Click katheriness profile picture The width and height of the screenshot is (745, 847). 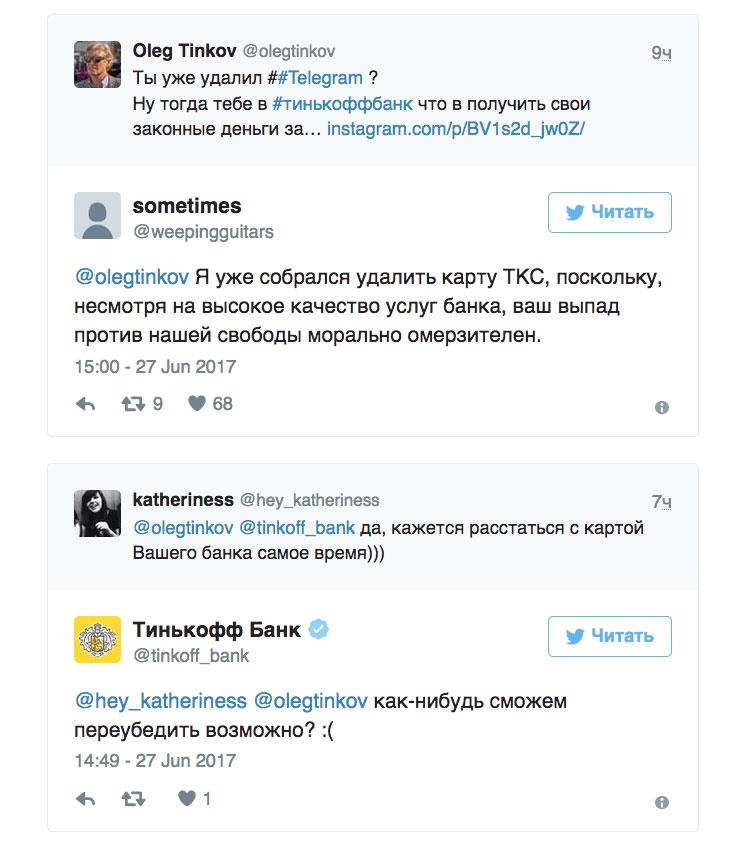click(98, 513)
